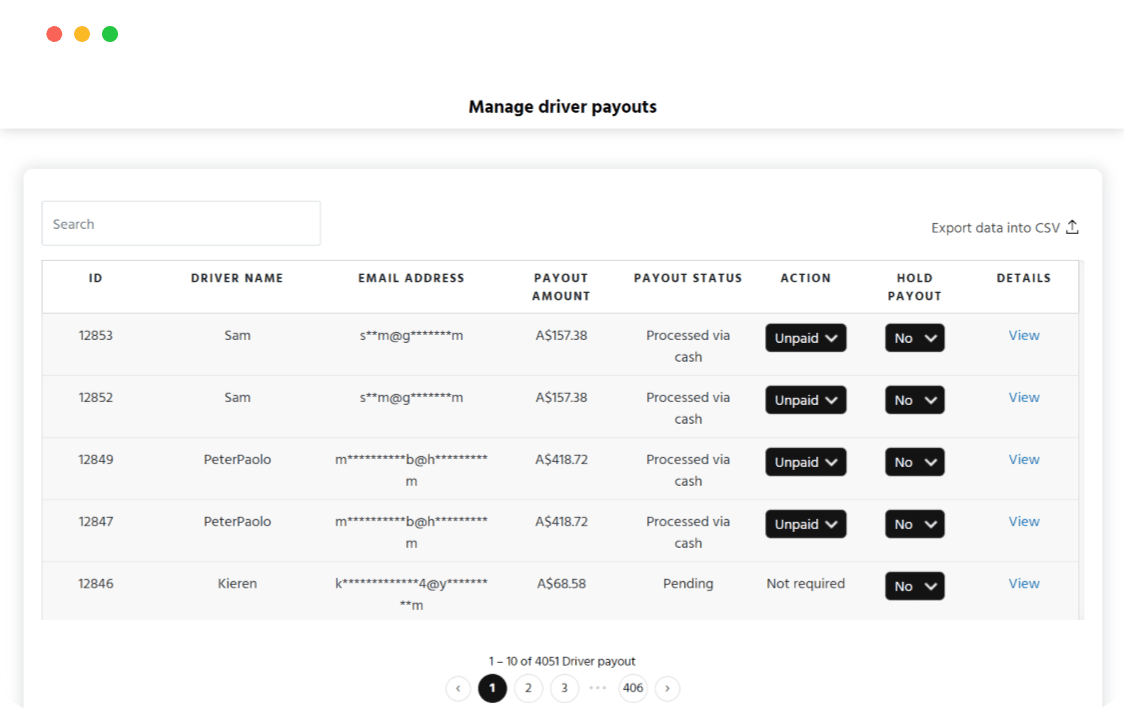Screen dimensions: 1124x712
Task: Click the previous page chevron icon
Action: click(x=458, y=688)
